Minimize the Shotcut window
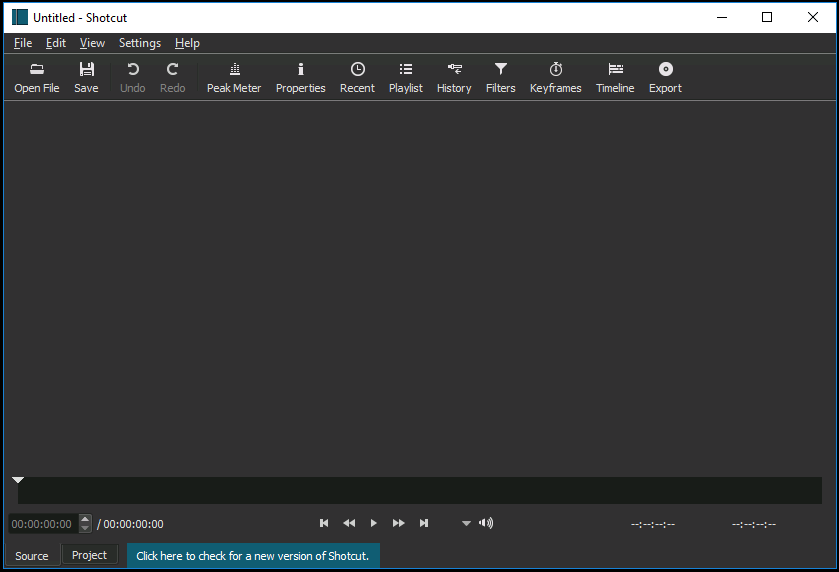This screenshot has width=839, height=572. 722,17
